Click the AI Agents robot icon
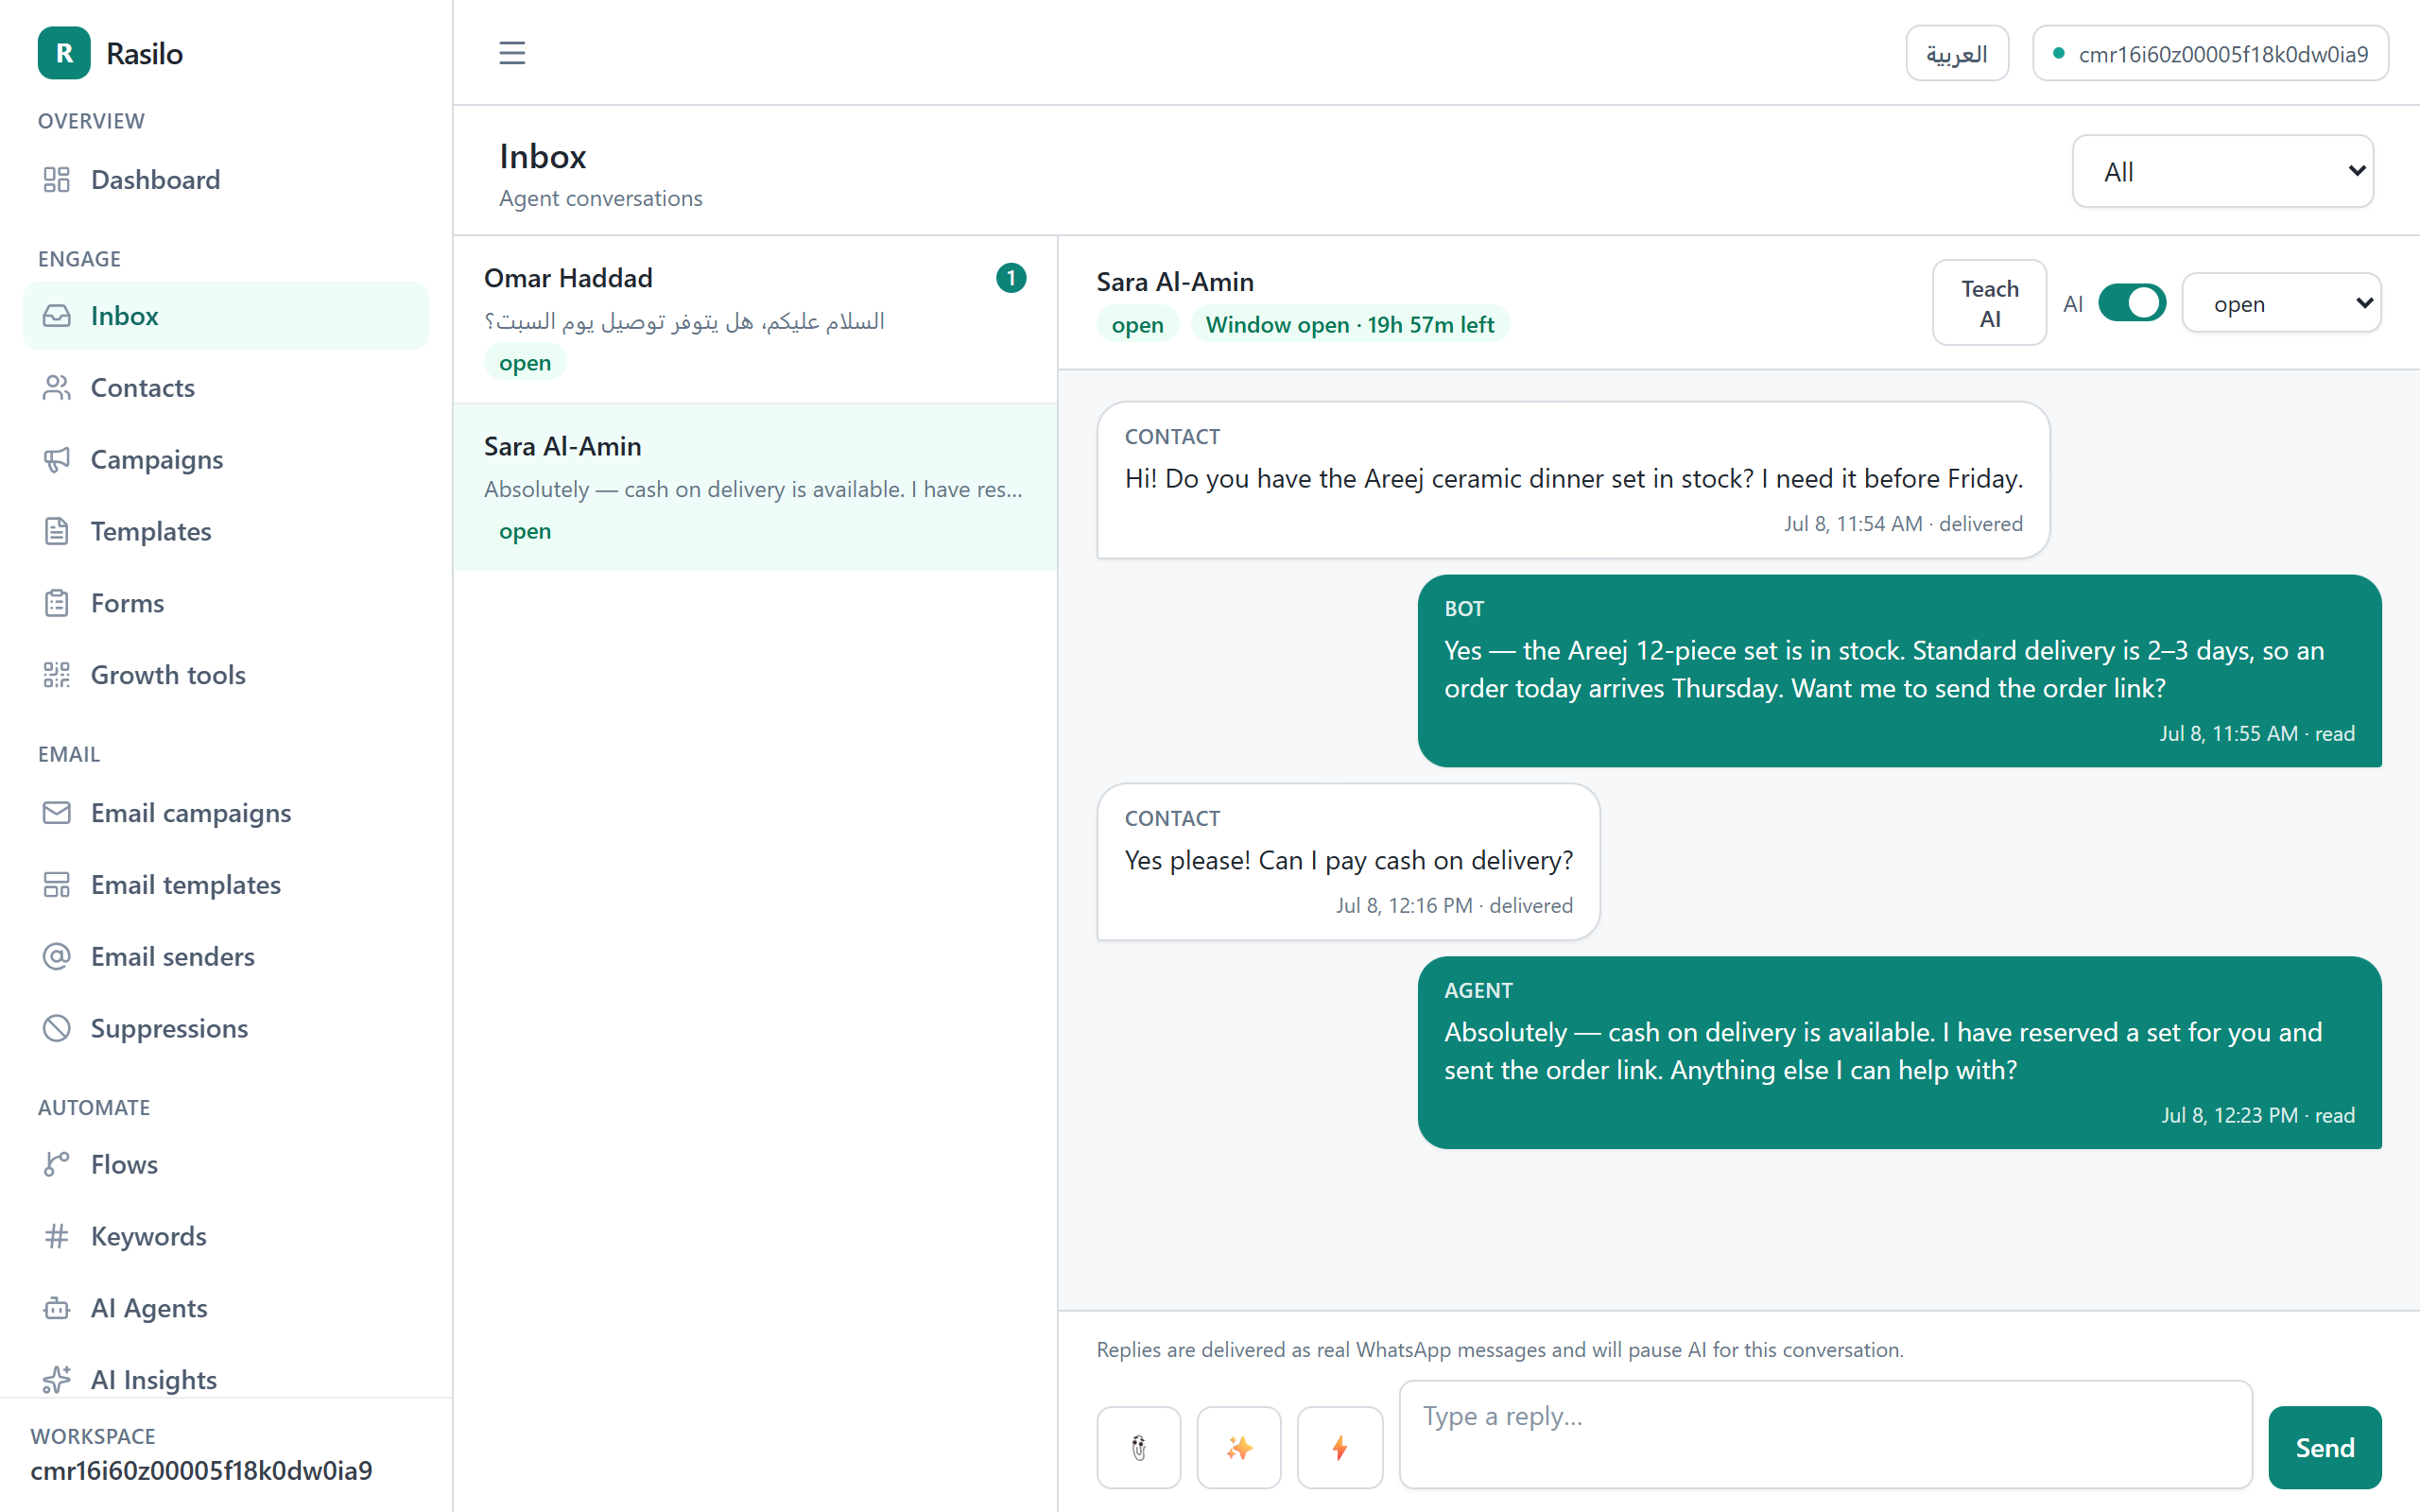The image size is (2420, 1512). (57, 1308)
